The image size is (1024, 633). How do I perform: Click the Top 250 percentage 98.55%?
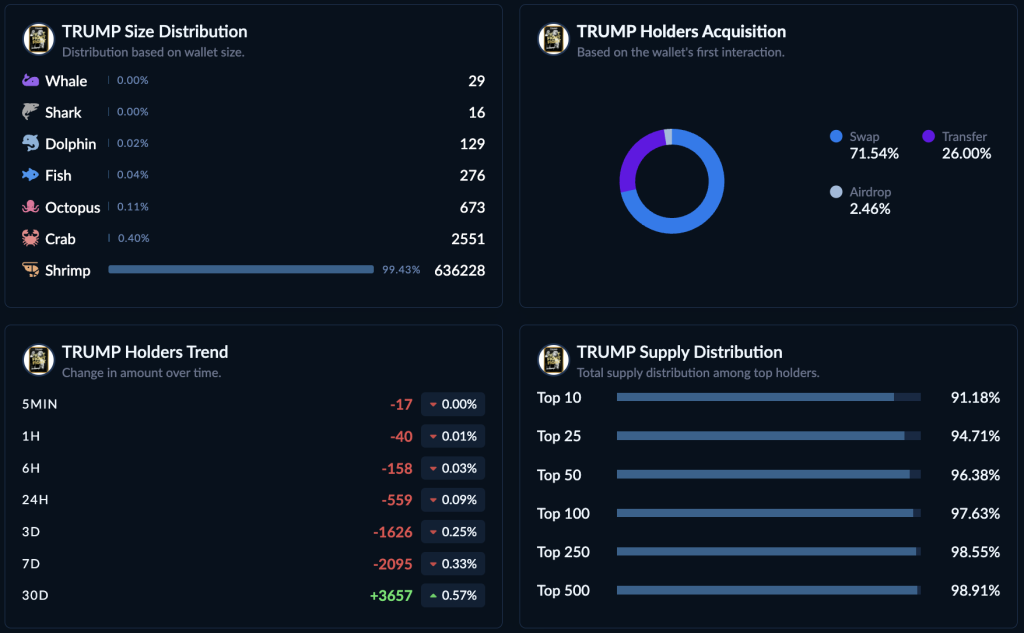point(975,552)
